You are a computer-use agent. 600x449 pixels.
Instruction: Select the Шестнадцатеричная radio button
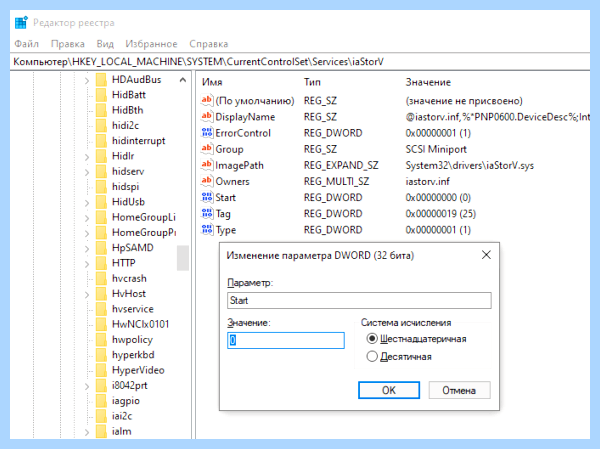[x=372, y=339]
